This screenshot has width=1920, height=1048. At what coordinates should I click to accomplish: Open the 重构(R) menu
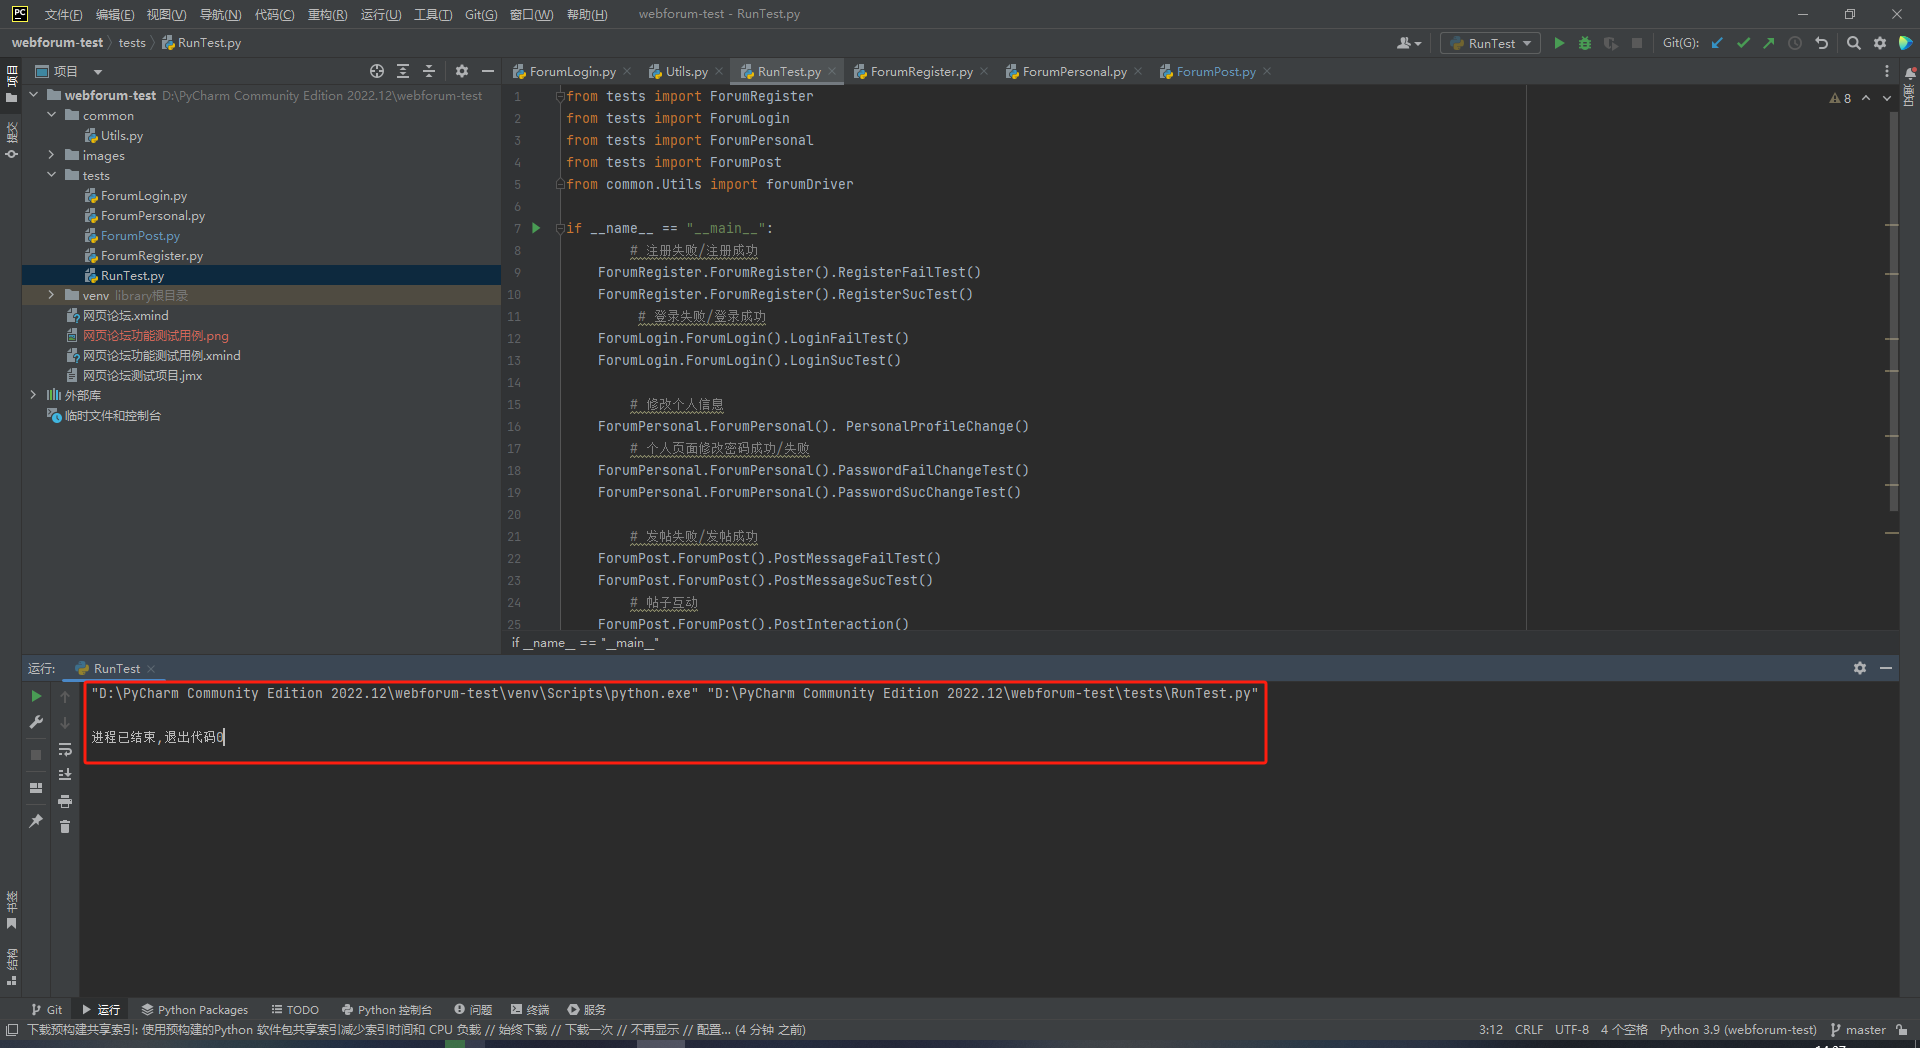tap(327, 14)
